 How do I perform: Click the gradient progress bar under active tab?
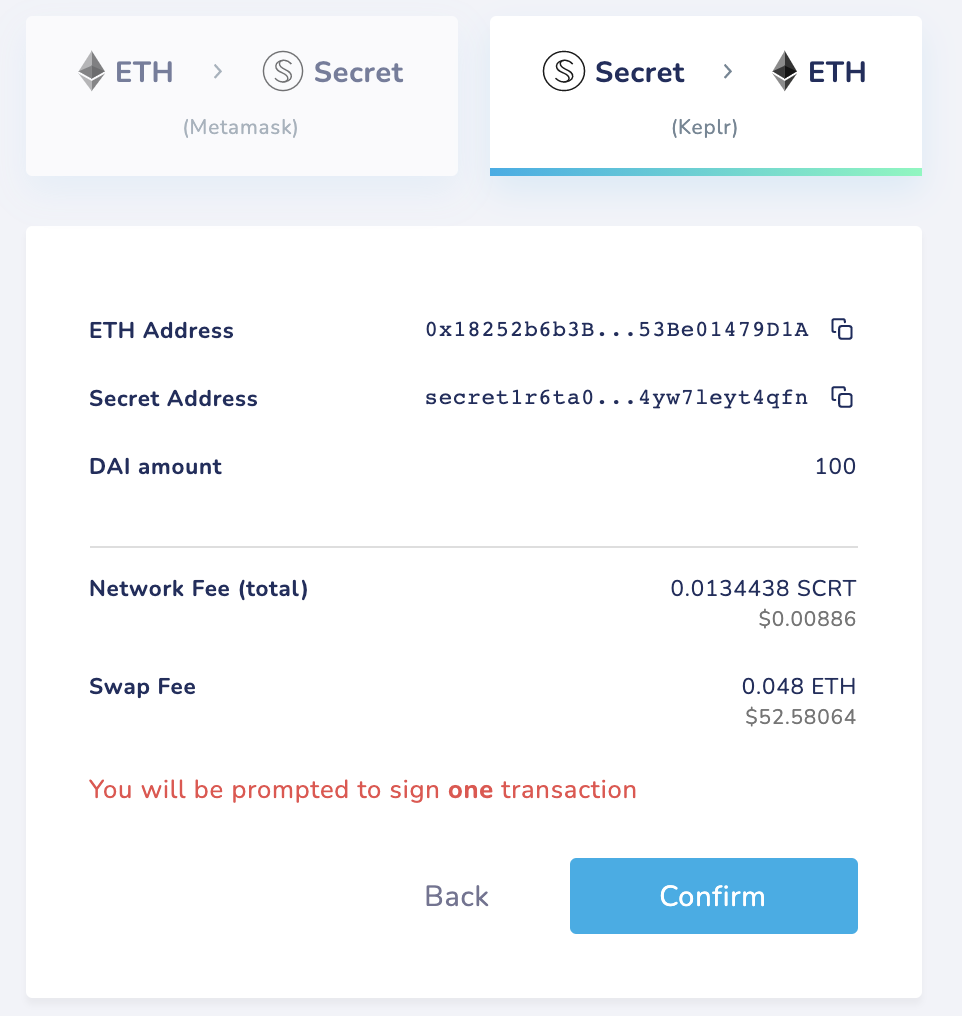(x=705, y=170)
